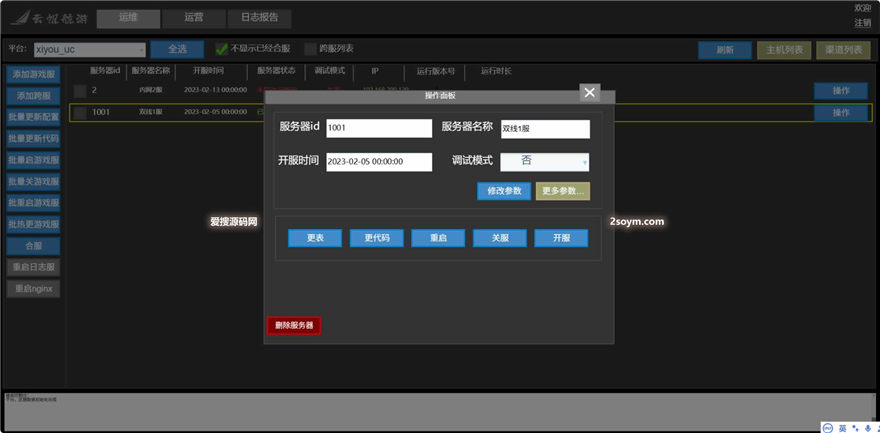
Task: Click 添加游戏服 in the left sidebar
Action: [x=34, y=74]
